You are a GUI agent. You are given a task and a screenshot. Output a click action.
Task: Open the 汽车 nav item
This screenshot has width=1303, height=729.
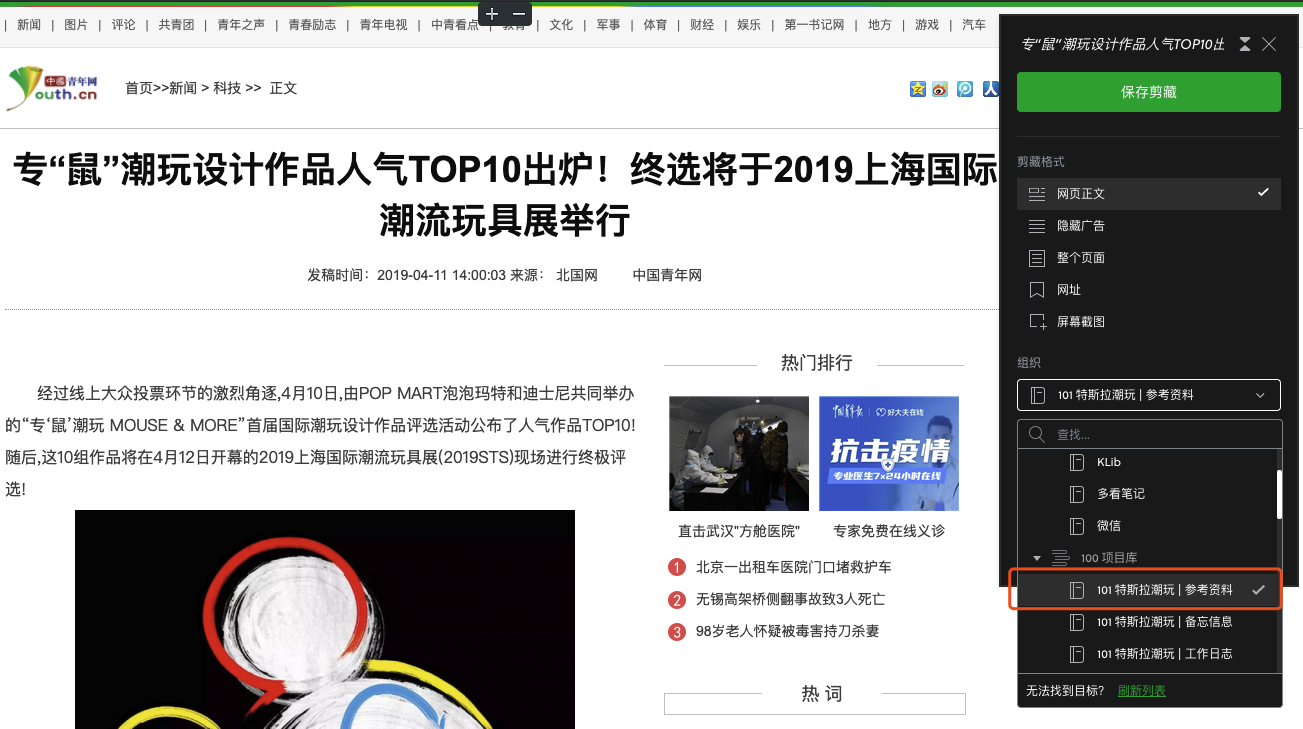[x=974, y=25]
